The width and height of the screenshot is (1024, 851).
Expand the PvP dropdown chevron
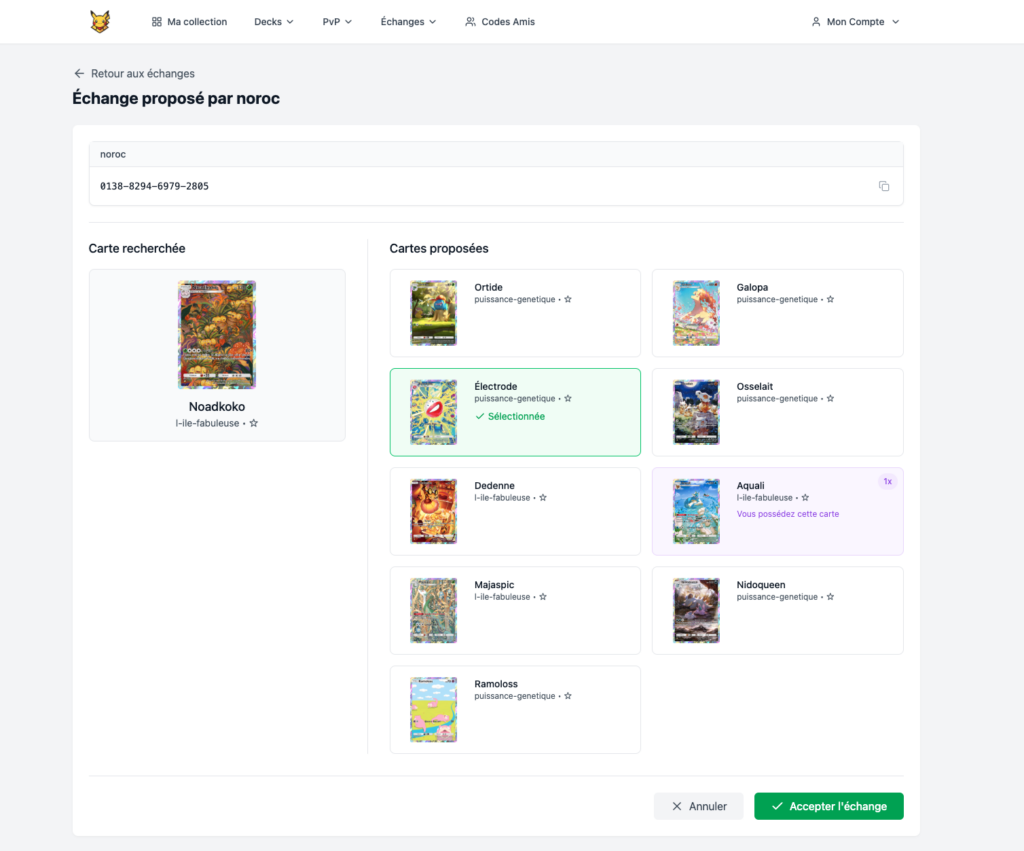click(348, 22)
